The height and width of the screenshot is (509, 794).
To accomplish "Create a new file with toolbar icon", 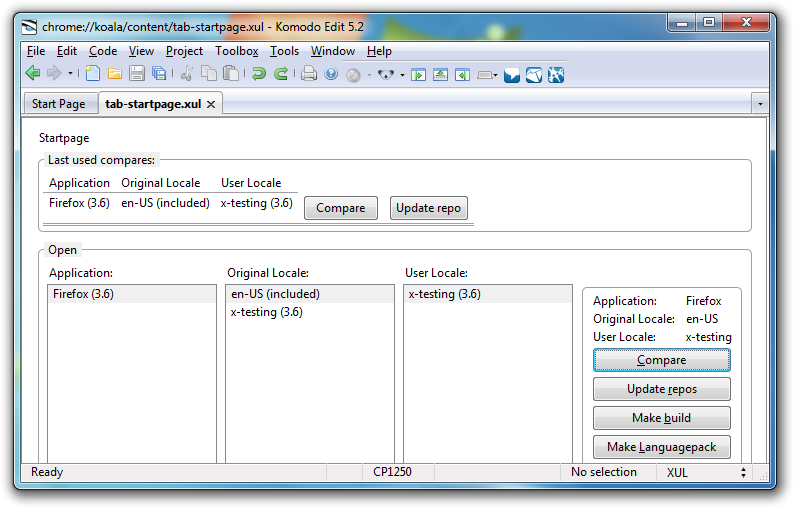I will (x=93, y=73).
